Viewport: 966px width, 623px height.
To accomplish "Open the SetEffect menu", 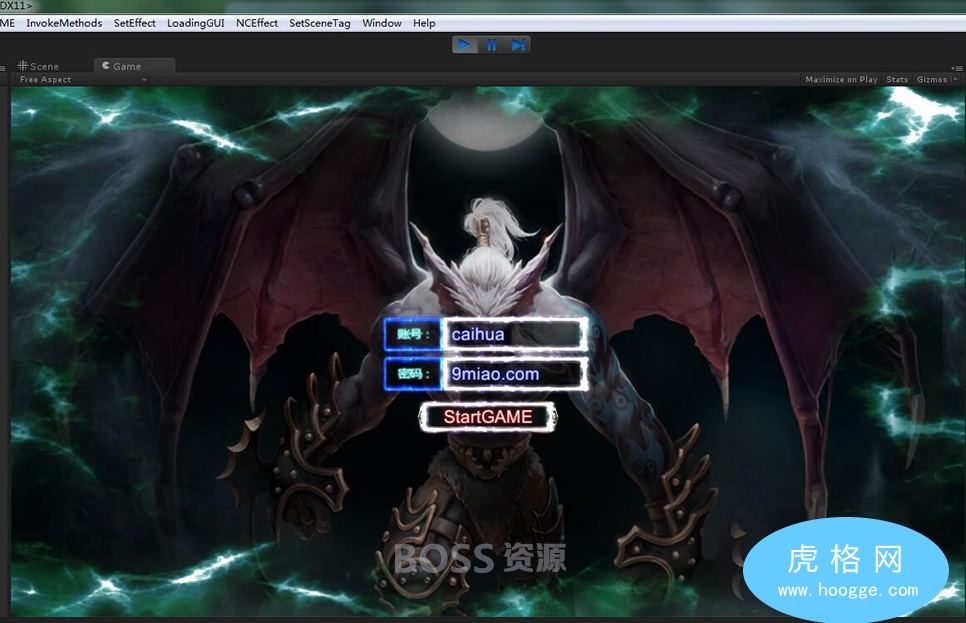I will [x=134, y=23].
